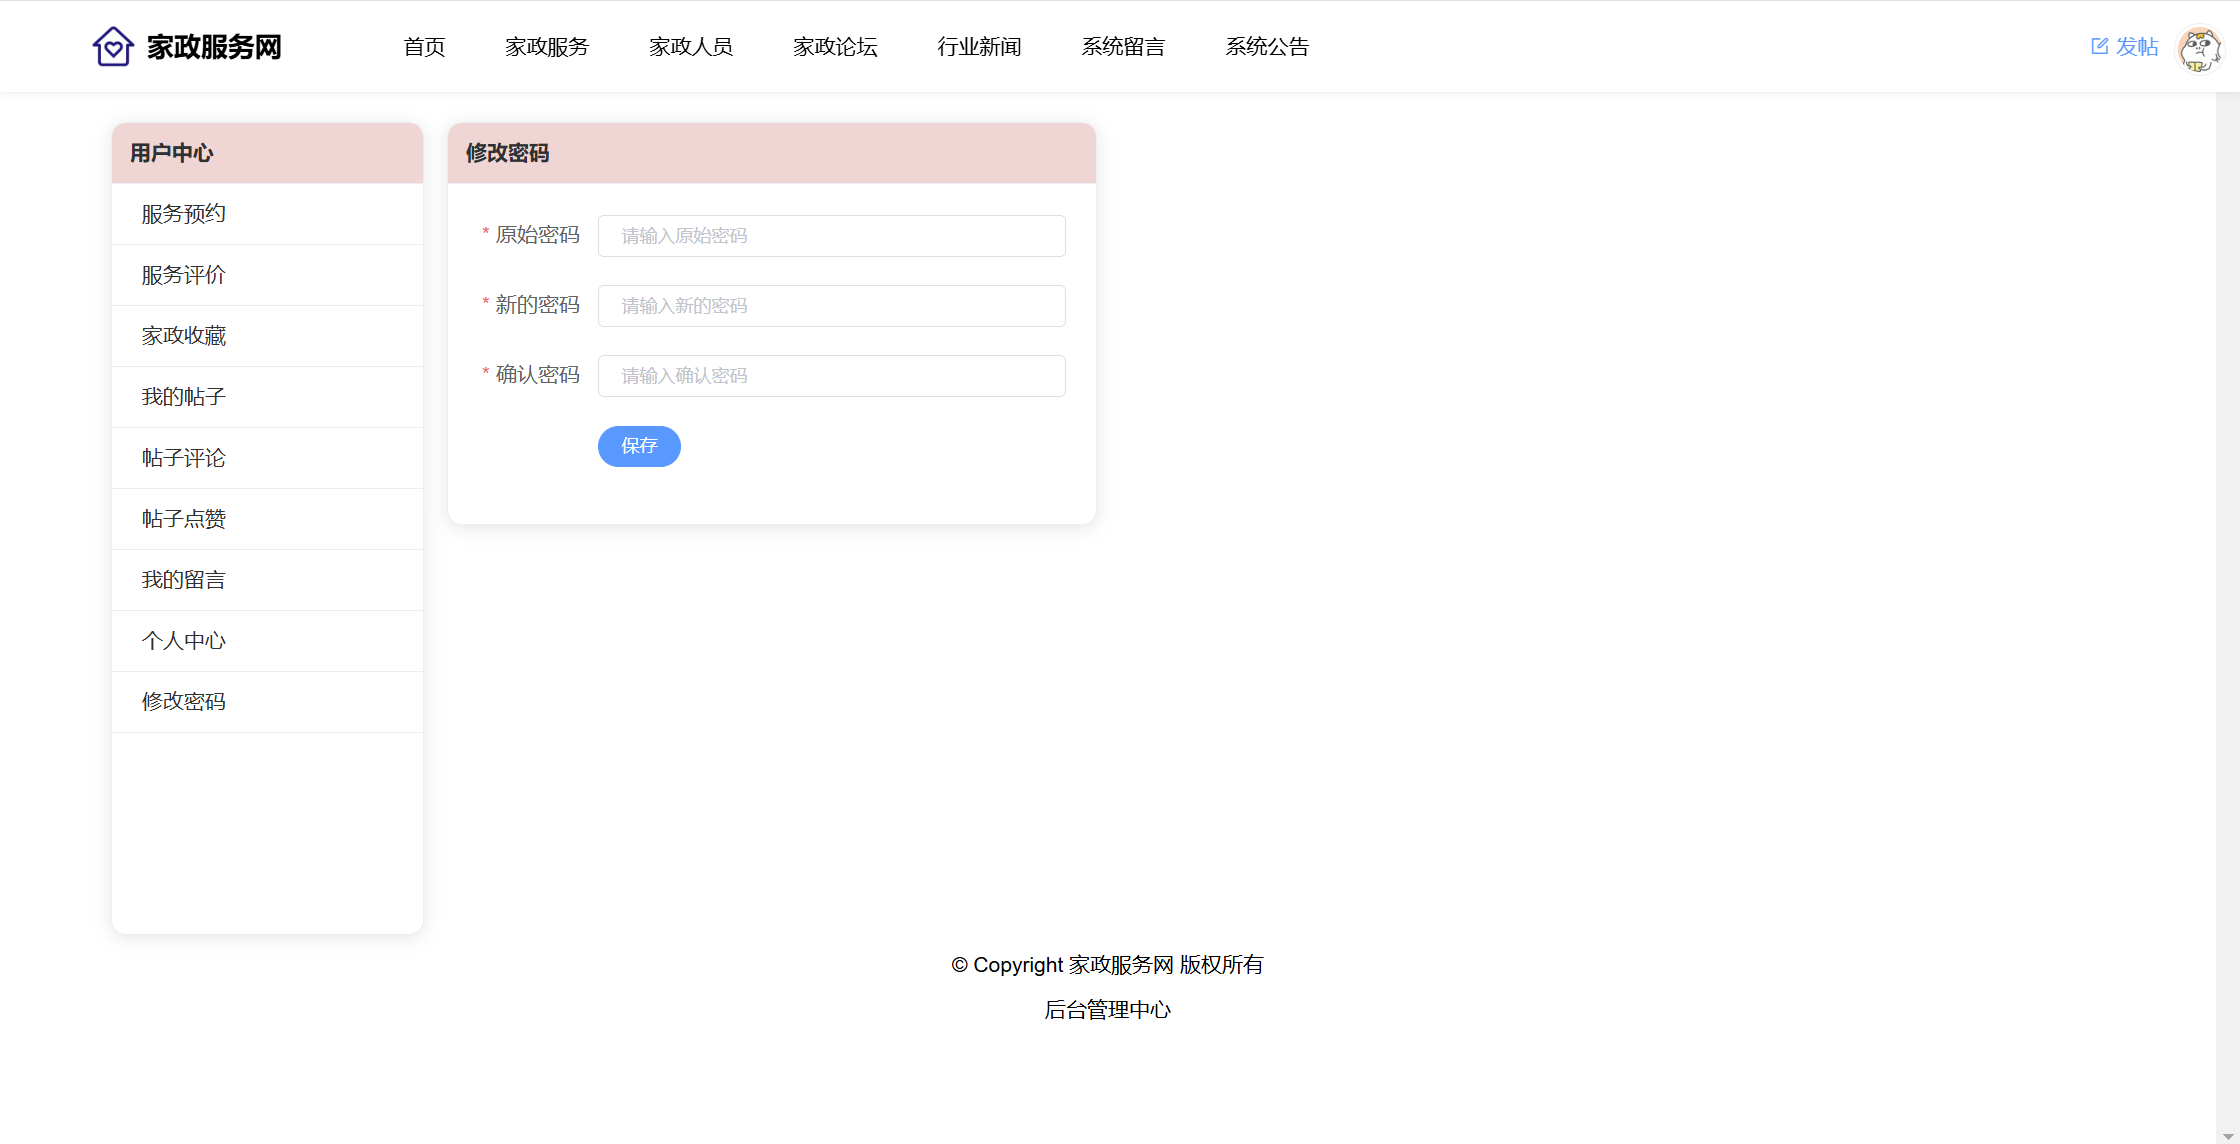This screenshot has width=2240, height=1144.
Task: Open 家政论坛 navigation item
Action: (835, 47)
